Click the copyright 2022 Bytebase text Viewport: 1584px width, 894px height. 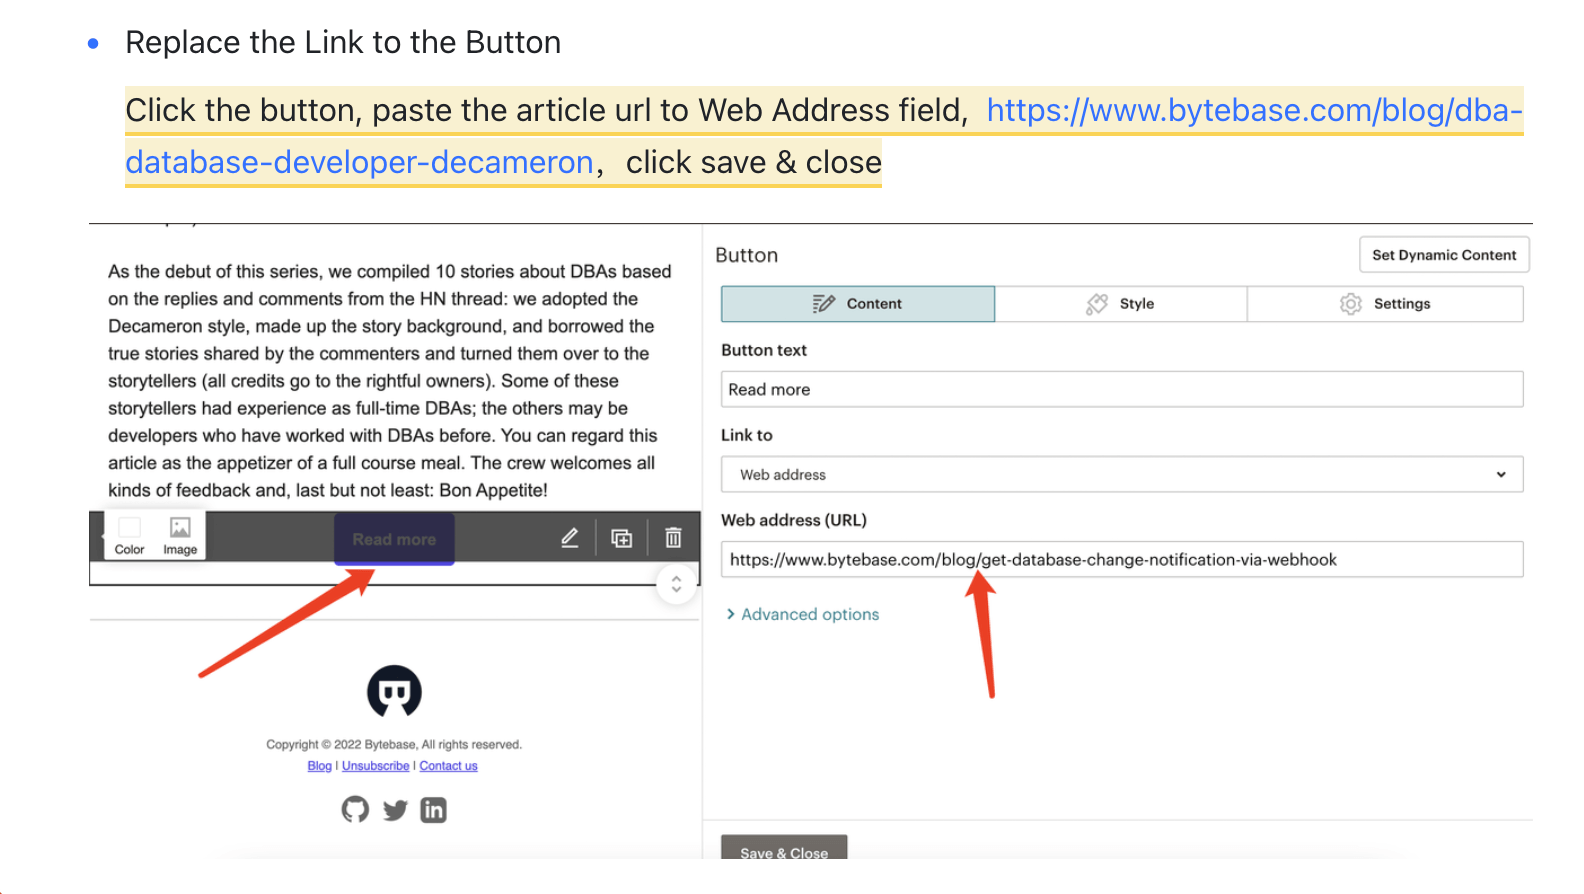coord(394,744)
